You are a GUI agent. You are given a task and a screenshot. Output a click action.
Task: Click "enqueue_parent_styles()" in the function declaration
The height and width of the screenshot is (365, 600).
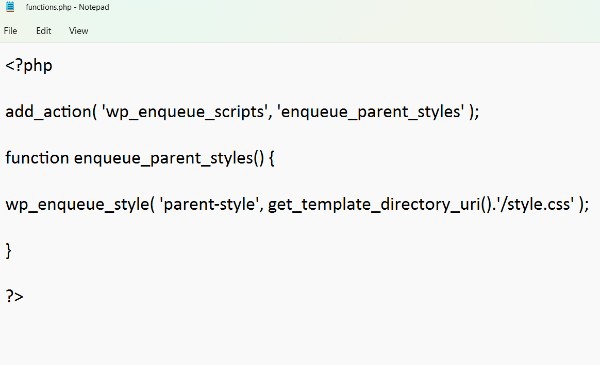169,158
